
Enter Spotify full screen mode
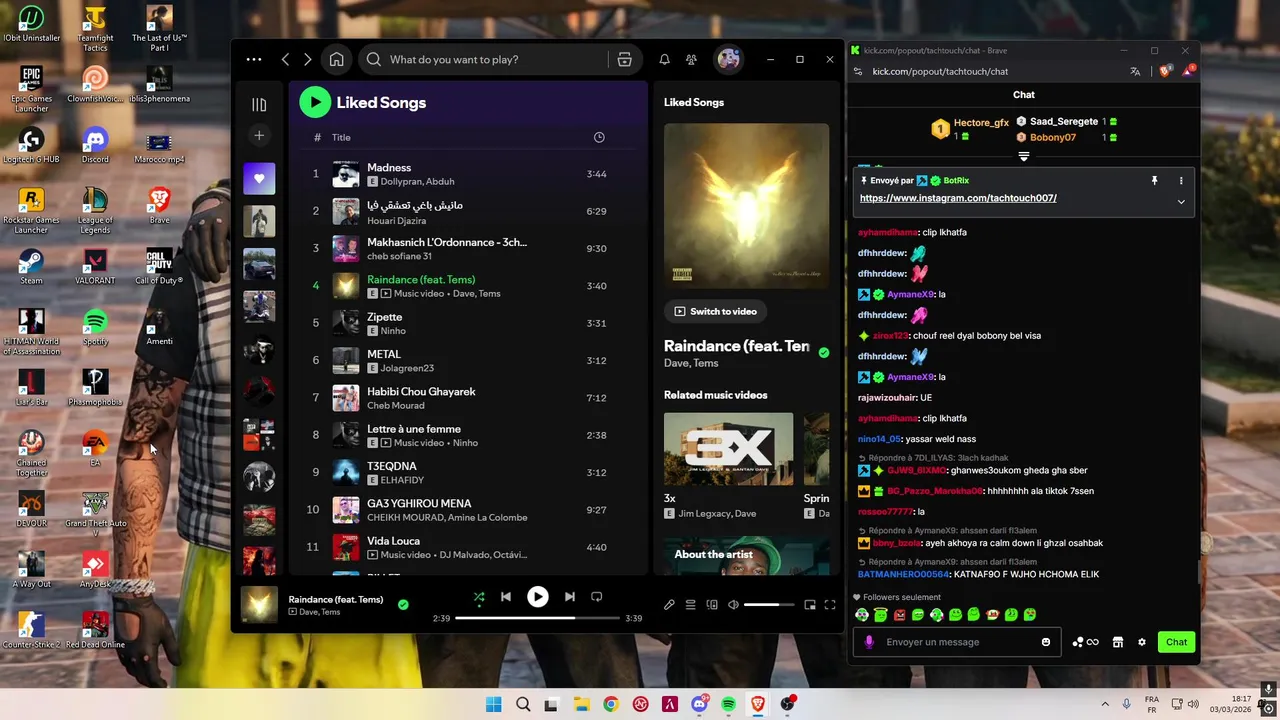click(830, 605)
